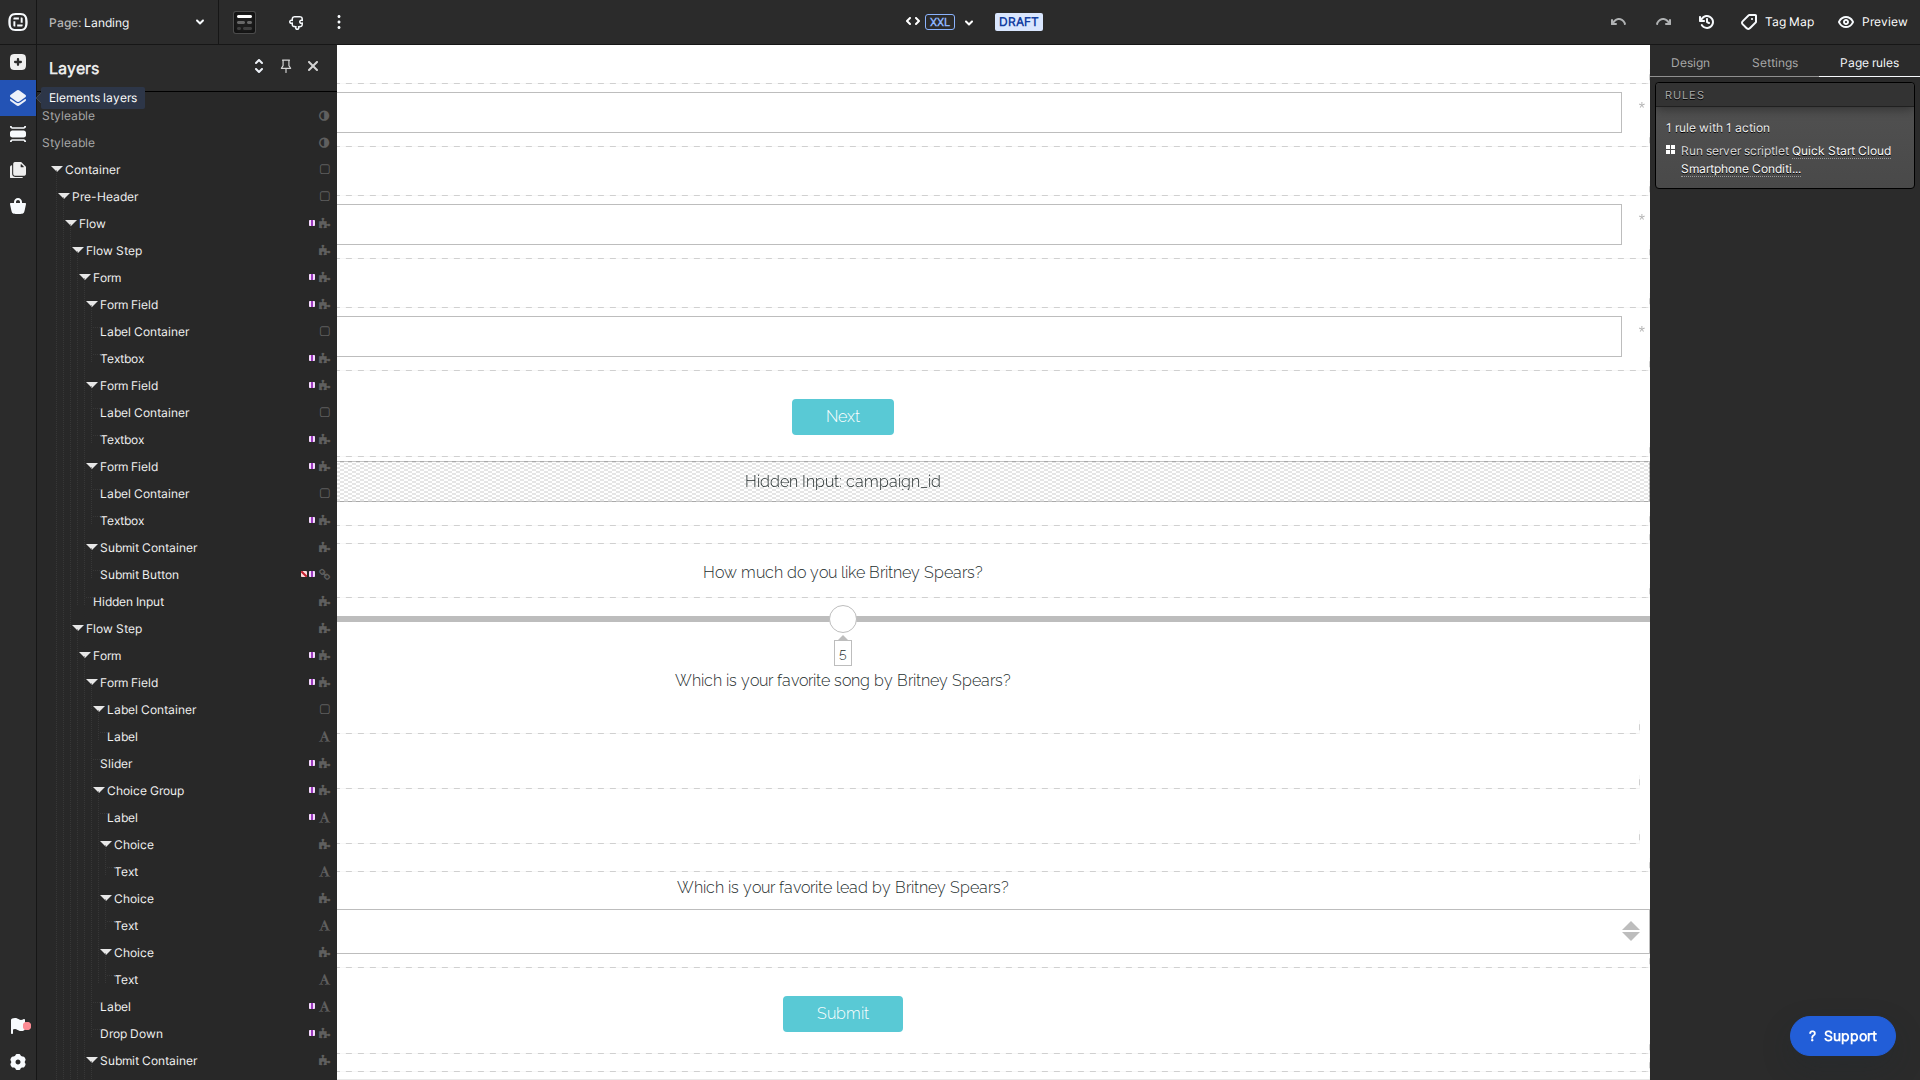
Task: Select the Elements layers sidebar icon
Action: click(18, 98)
